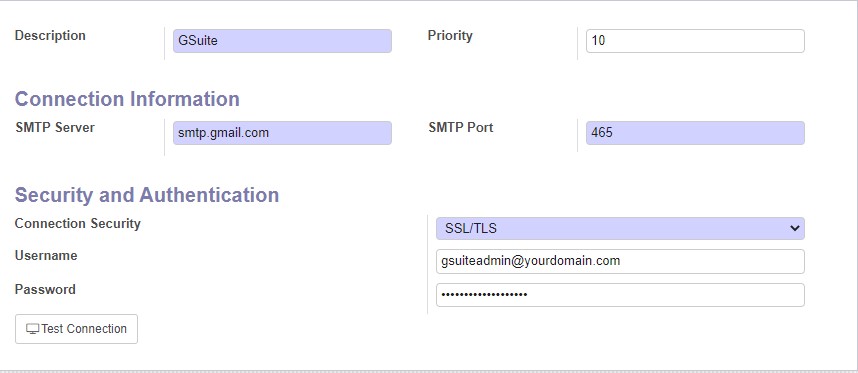This screenshot has width=858, height=373.
Task: Click the monitor icon on Test Connection
Action: 32,329
